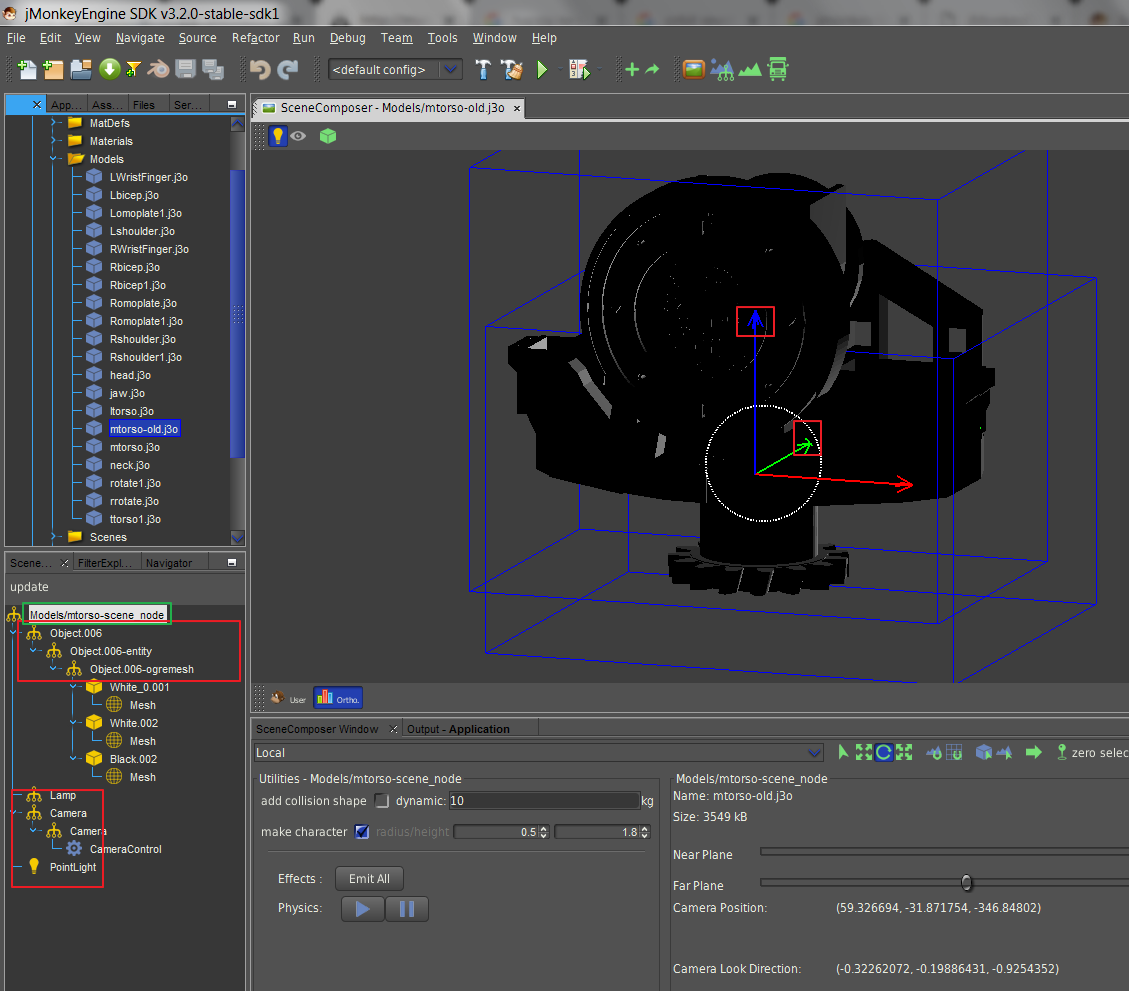Click the New Project toolbar icon
Image resolution: width=1129 pixels, height=991 pixels.
[53, 69]
